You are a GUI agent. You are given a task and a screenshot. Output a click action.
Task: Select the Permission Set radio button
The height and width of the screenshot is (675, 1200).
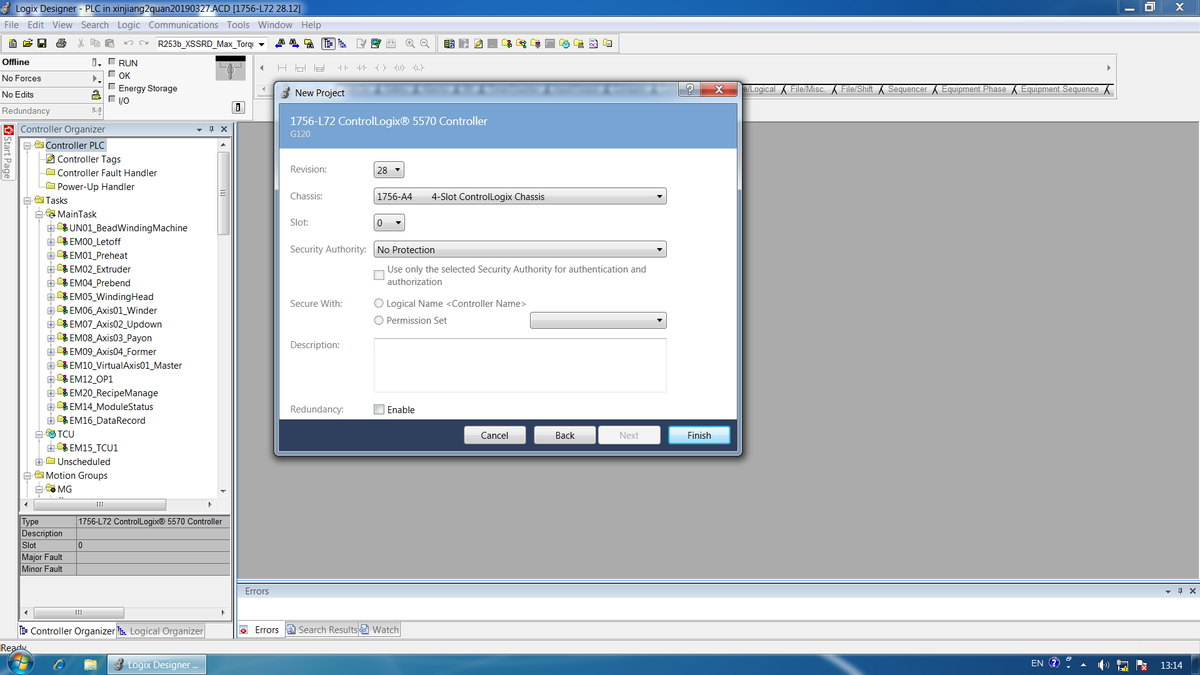click(379, 321)
